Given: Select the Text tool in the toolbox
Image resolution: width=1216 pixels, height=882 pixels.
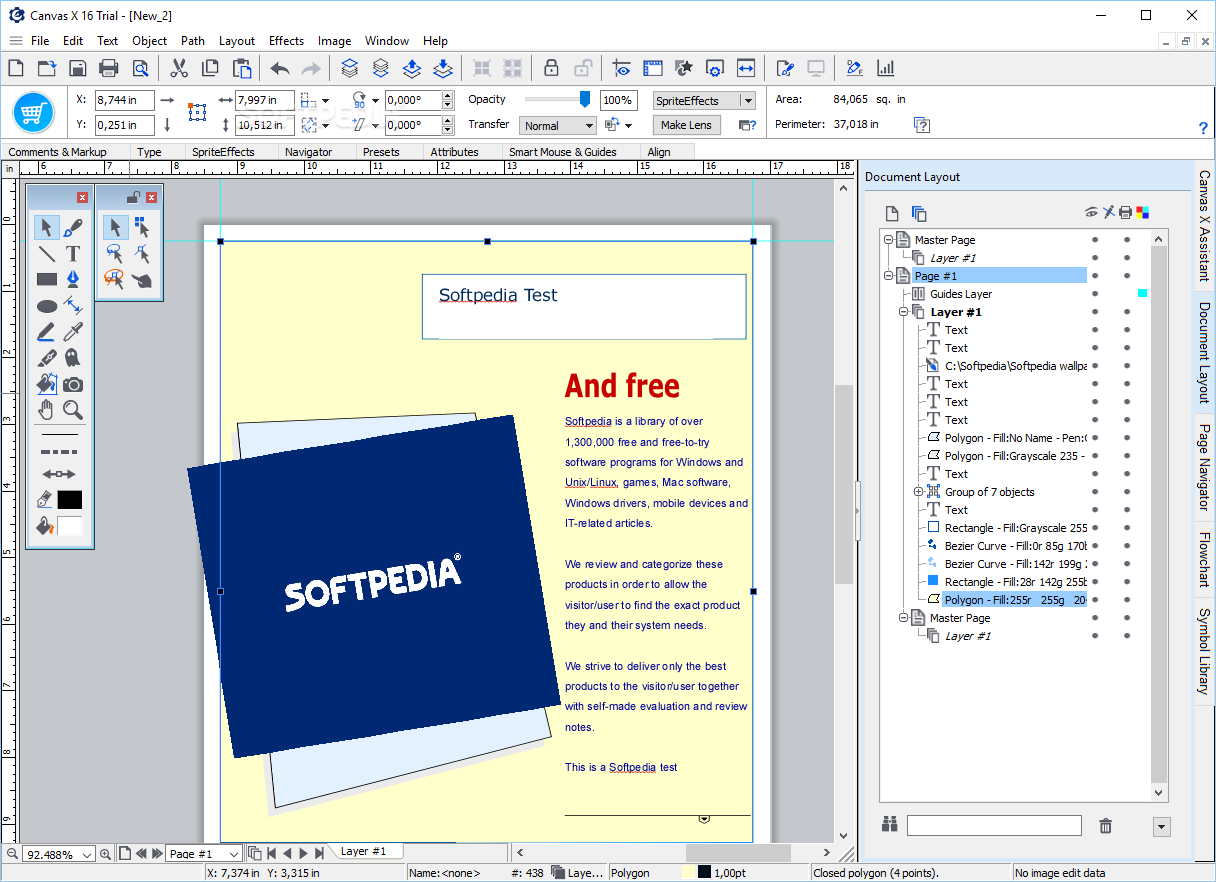Looking at the screenshot, I should click(x=73, y=253).
